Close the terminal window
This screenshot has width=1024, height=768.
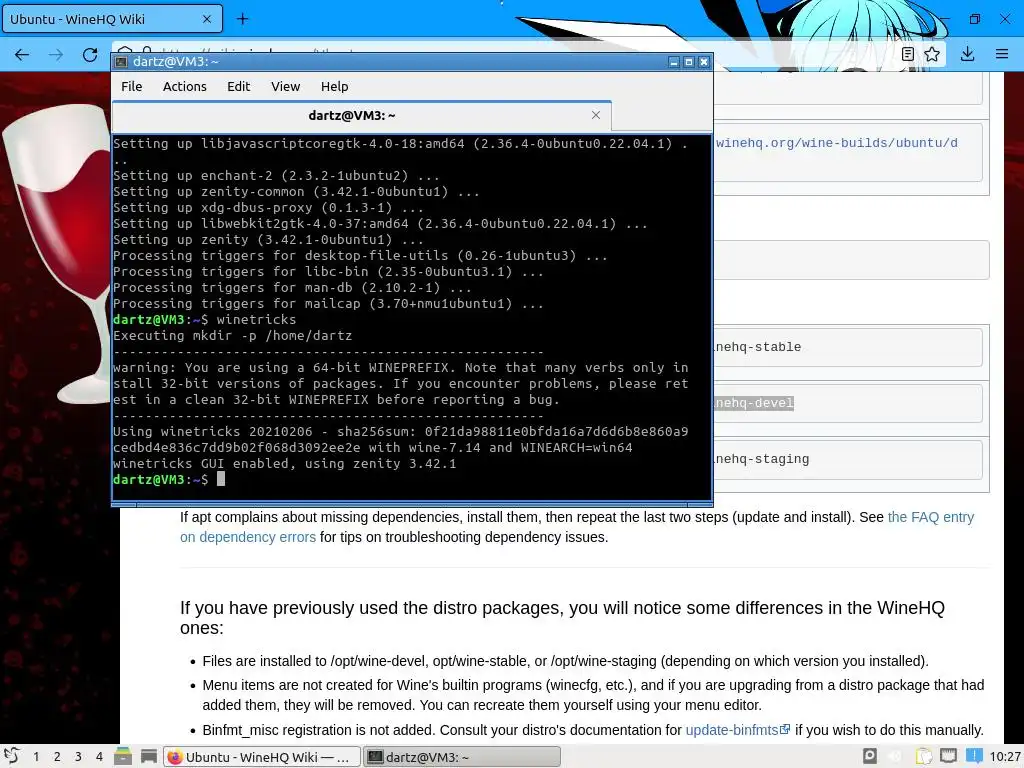tap(703, 62)
